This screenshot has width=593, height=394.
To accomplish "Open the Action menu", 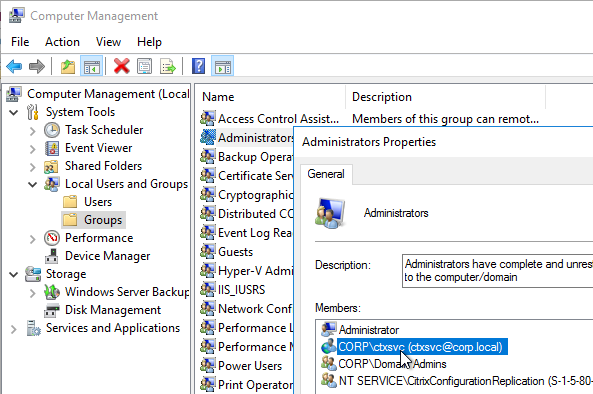I will click(x=62, y=42).
